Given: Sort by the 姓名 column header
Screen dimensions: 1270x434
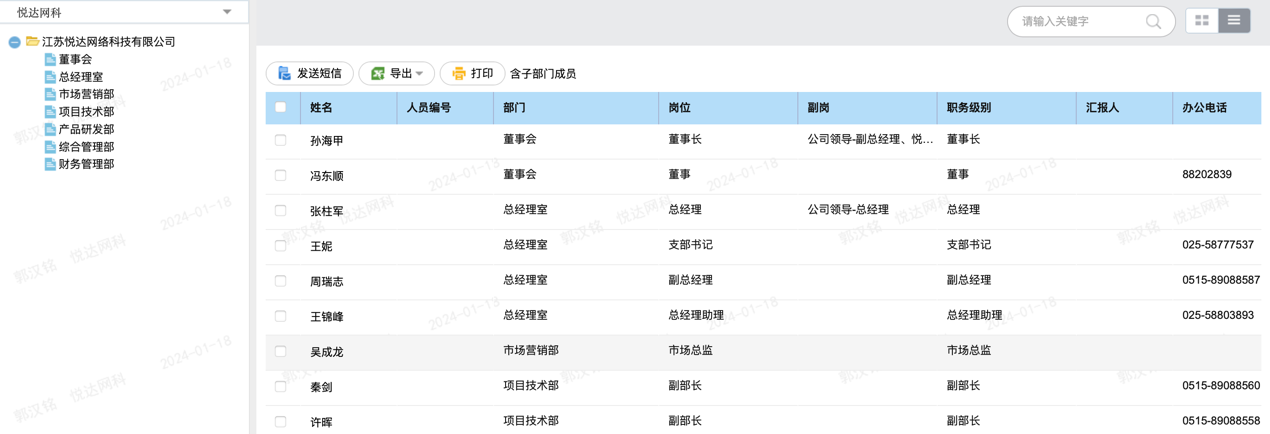Looking at the screenshot, I should pyautogui.click(x=321, y=108).
